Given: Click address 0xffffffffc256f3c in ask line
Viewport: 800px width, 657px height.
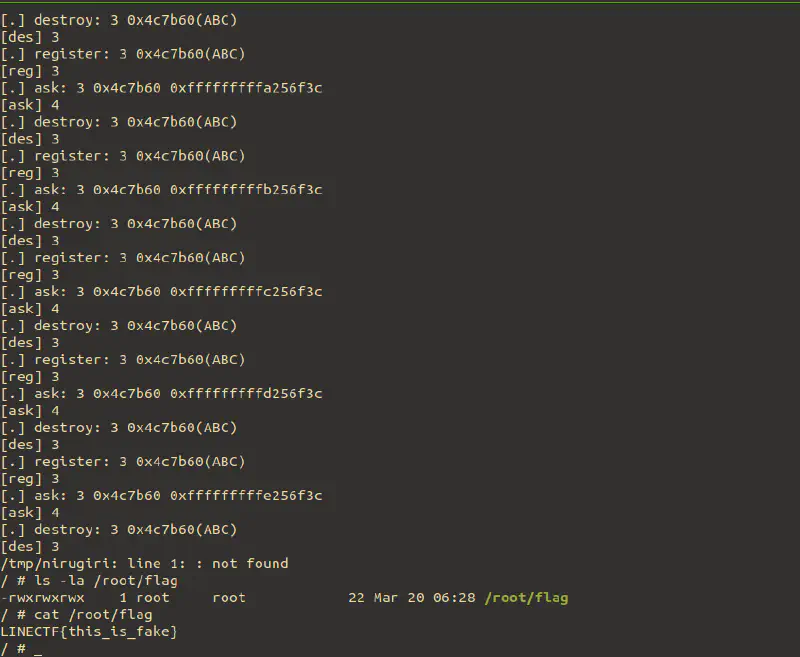Looking at the screenshot, I should 246,292.
